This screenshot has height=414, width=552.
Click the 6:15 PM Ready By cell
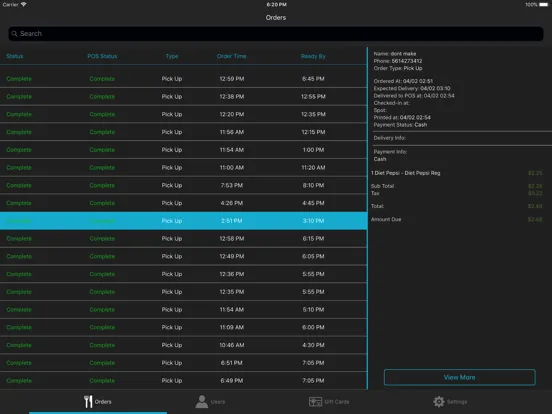coord(313,239)
